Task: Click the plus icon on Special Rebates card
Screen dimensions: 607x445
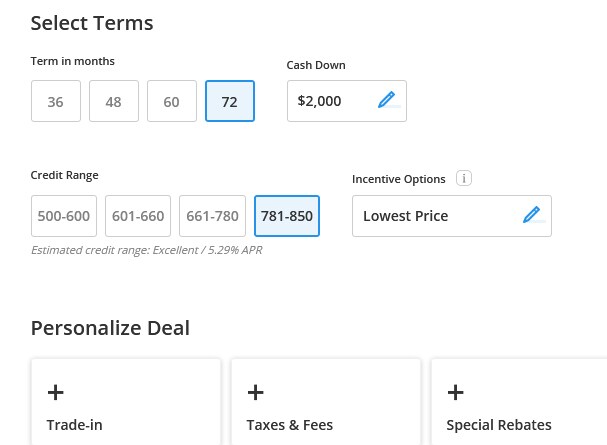Action: pyautogui.click(x=456, y=392)
